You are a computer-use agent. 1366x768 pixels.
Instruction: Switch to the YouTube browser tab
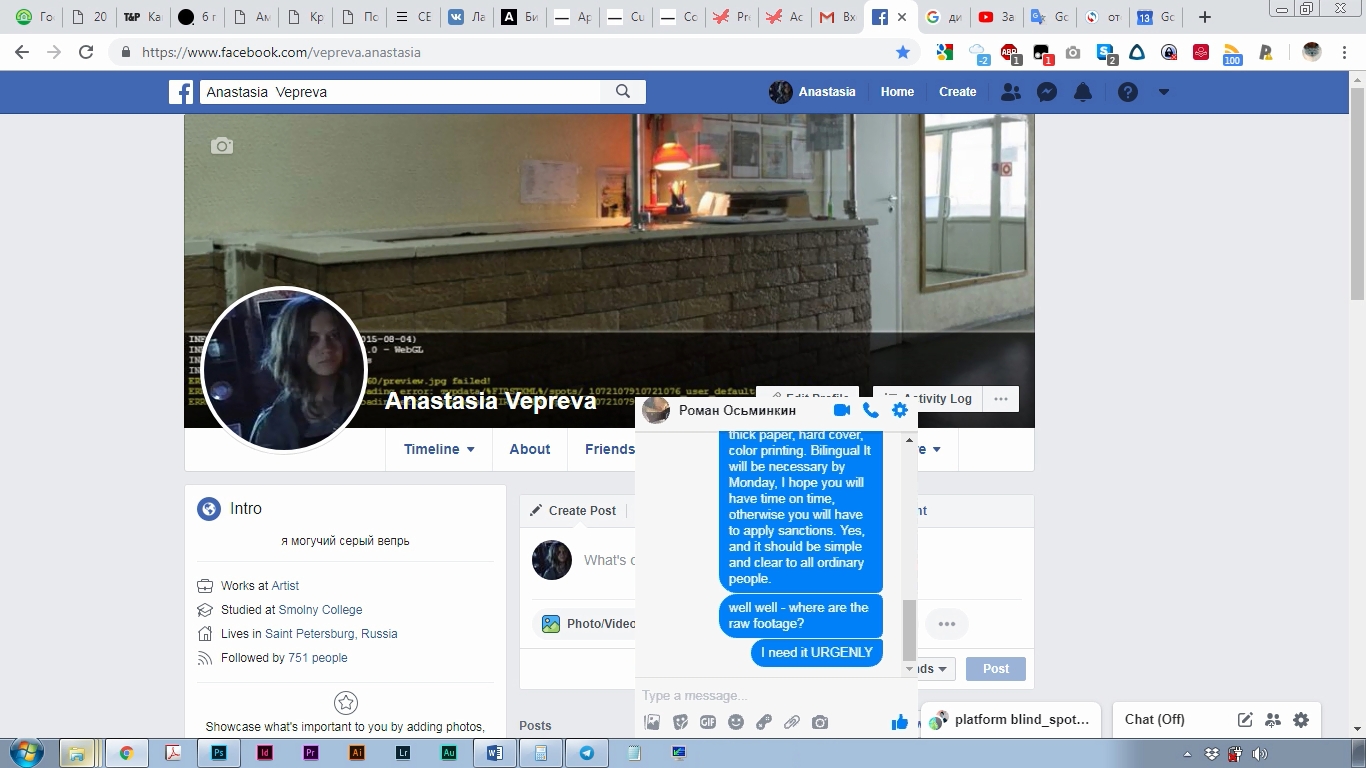(997, 17)
